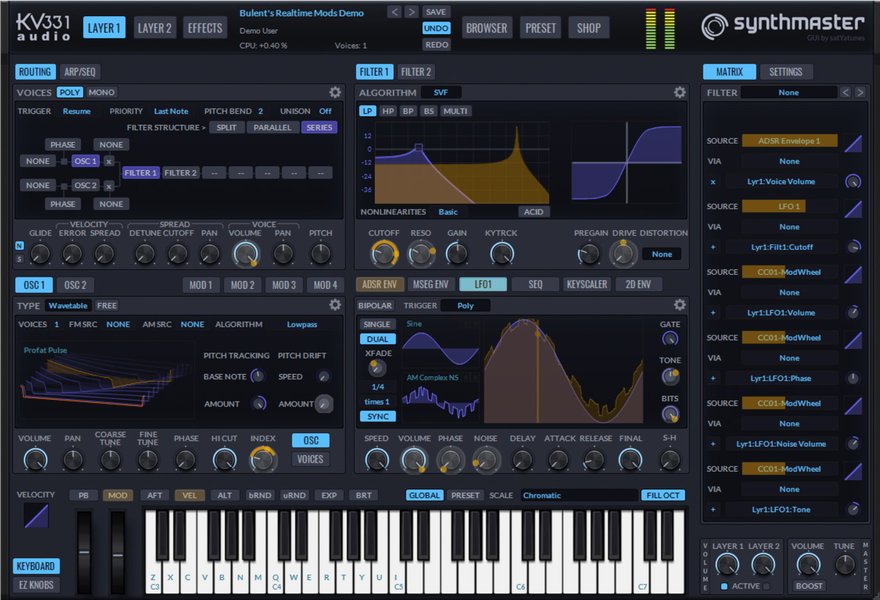Open the Algorithm panel settings gear
The image size is (880, 600).
(679, 92)
